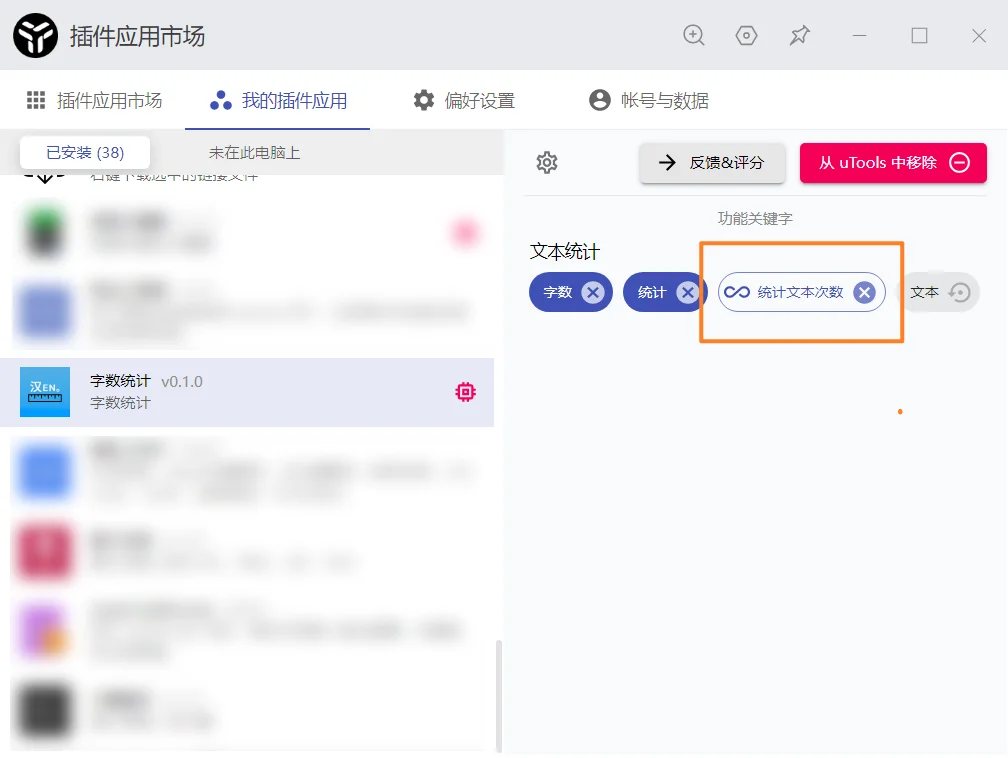Remove the 字数 keyword with its X icon
This screenshot has height=758, width=1008.
pos(593,292)
